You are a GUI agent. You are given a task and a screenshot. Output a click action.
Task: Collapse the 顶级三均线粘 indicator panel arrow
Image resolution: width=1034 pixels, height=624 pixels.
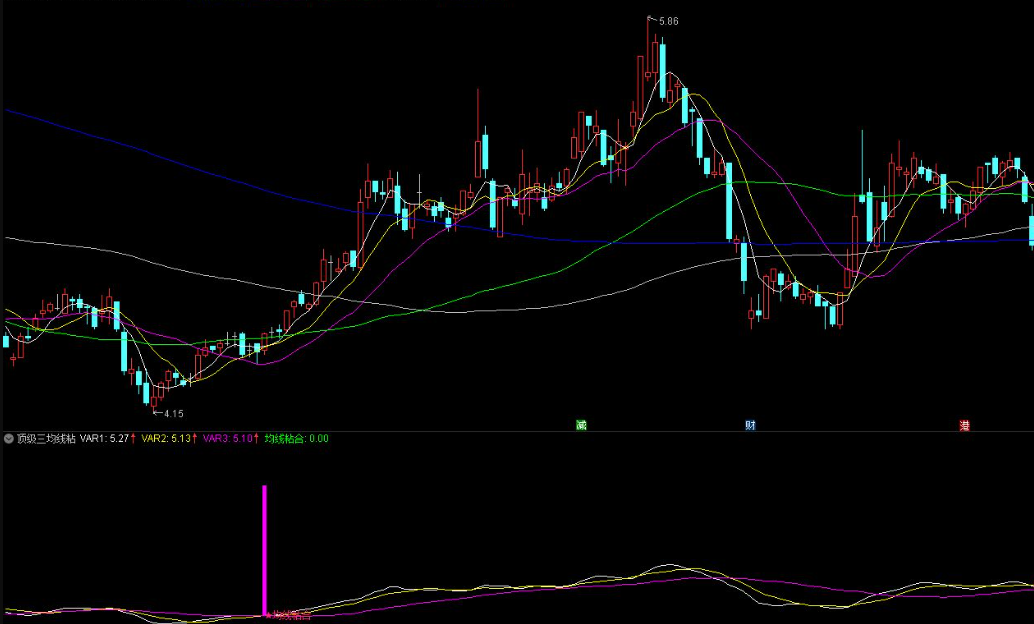[x=9, y=439]
